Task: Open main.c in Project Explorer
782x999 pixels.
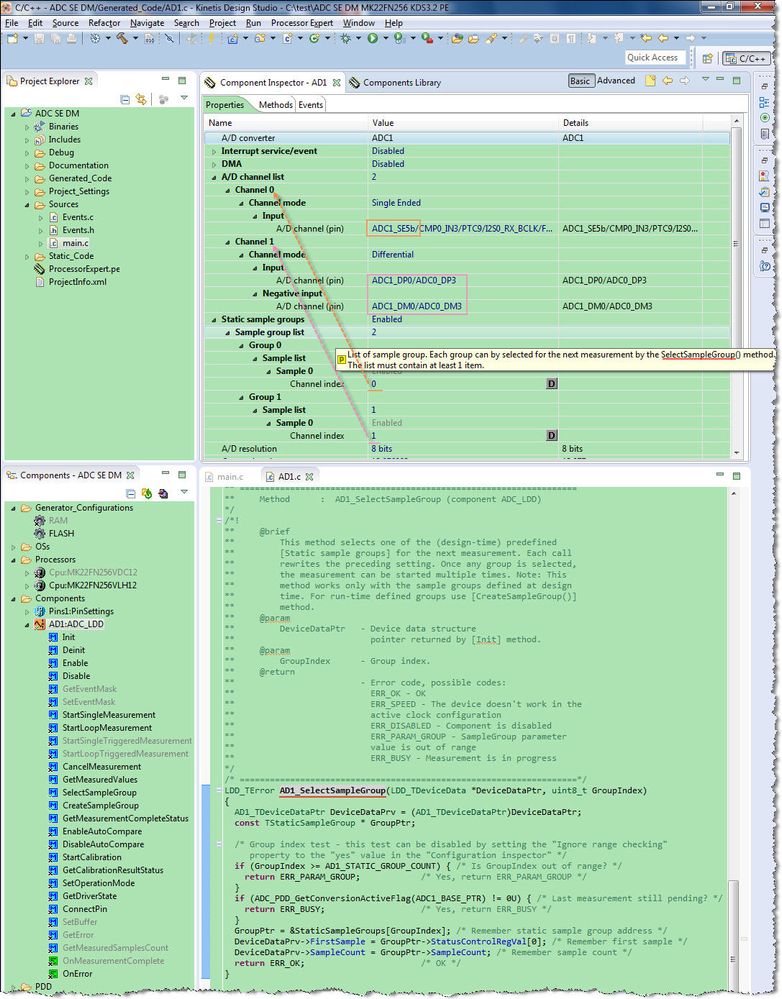Action: coord(75,243)
